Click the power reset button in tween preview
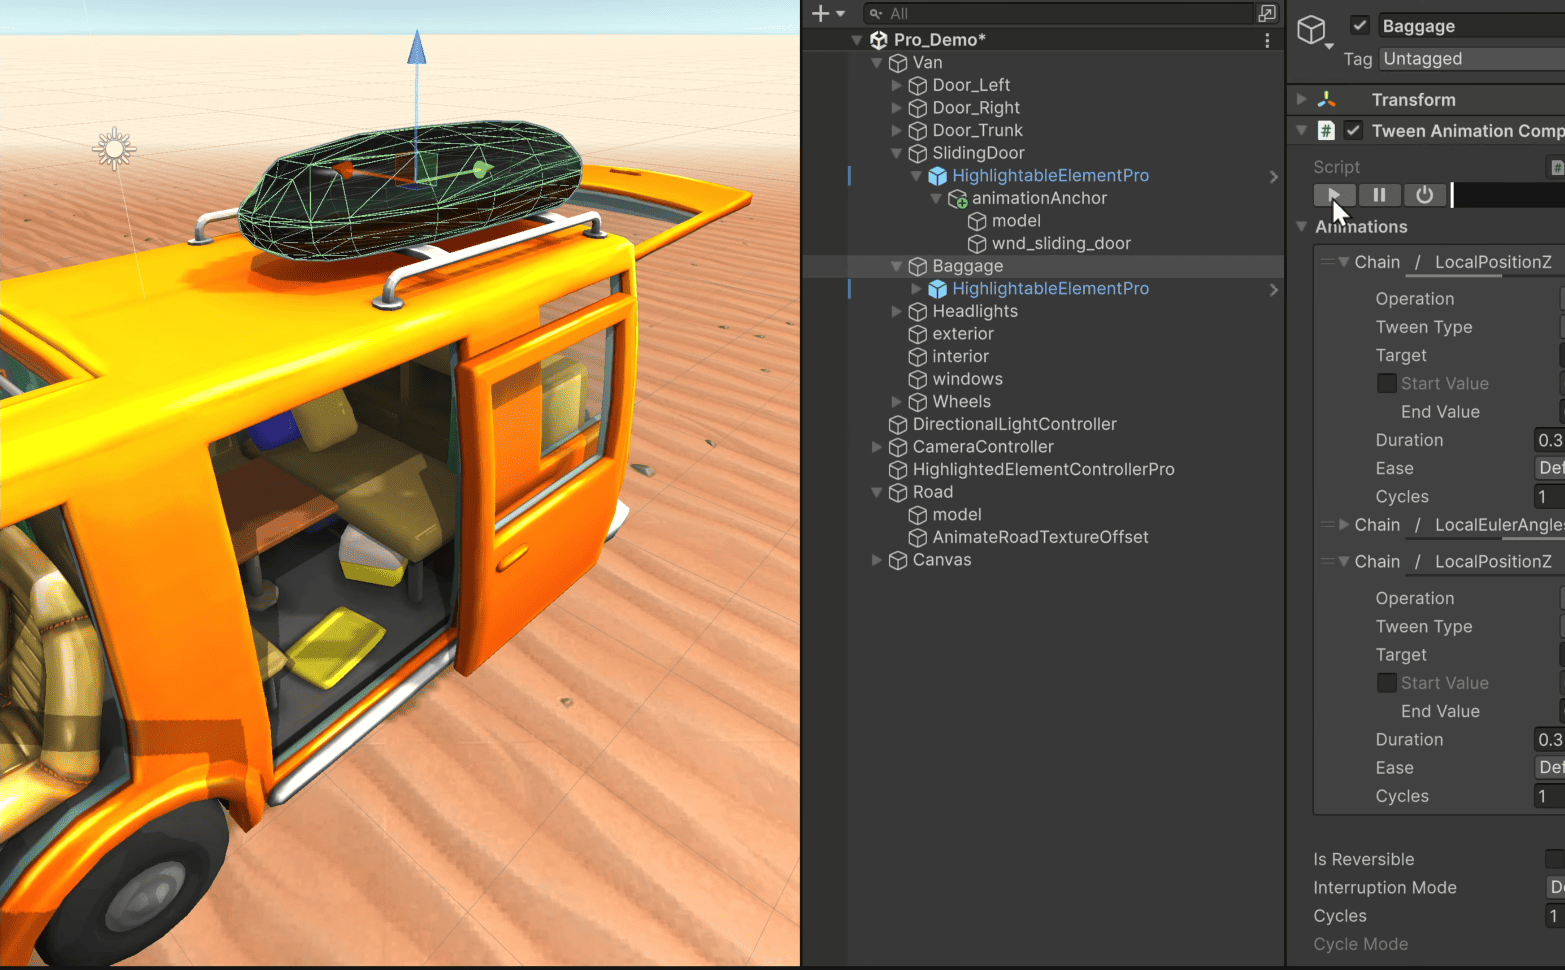The width and height of the screenshot is (1565, 970). tap(1425, 195)
